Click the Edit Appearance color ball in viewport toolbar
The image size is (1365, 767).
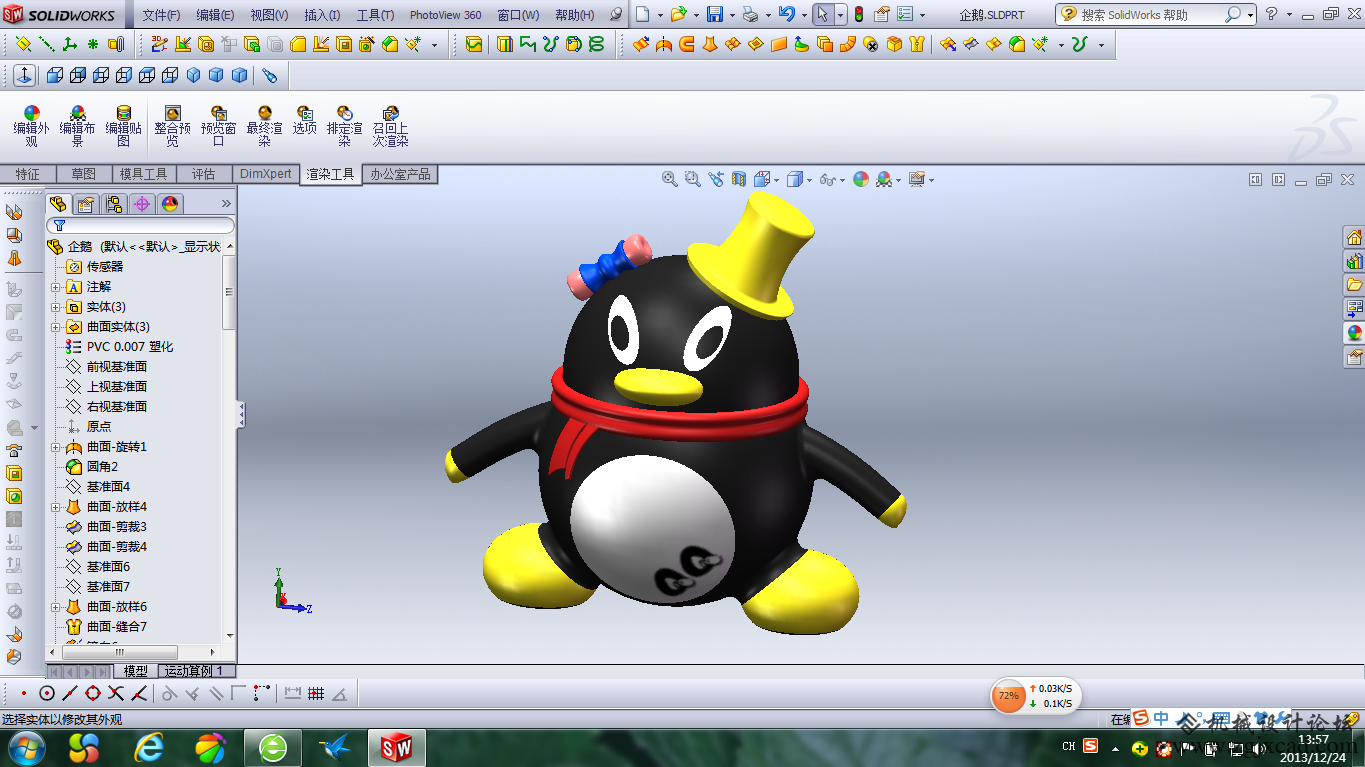click(860, 179)
